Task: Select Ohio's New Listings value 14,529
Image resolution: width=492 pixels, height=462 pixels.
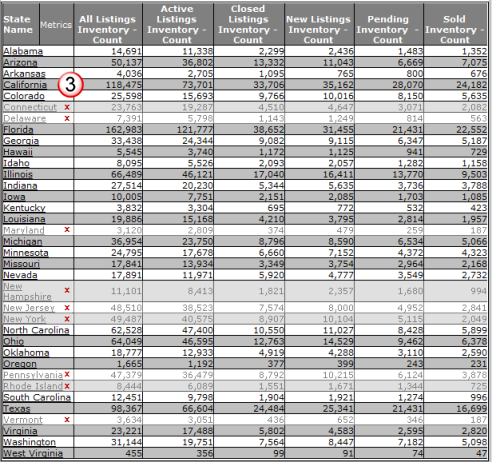Action: [x=338, y=341]
